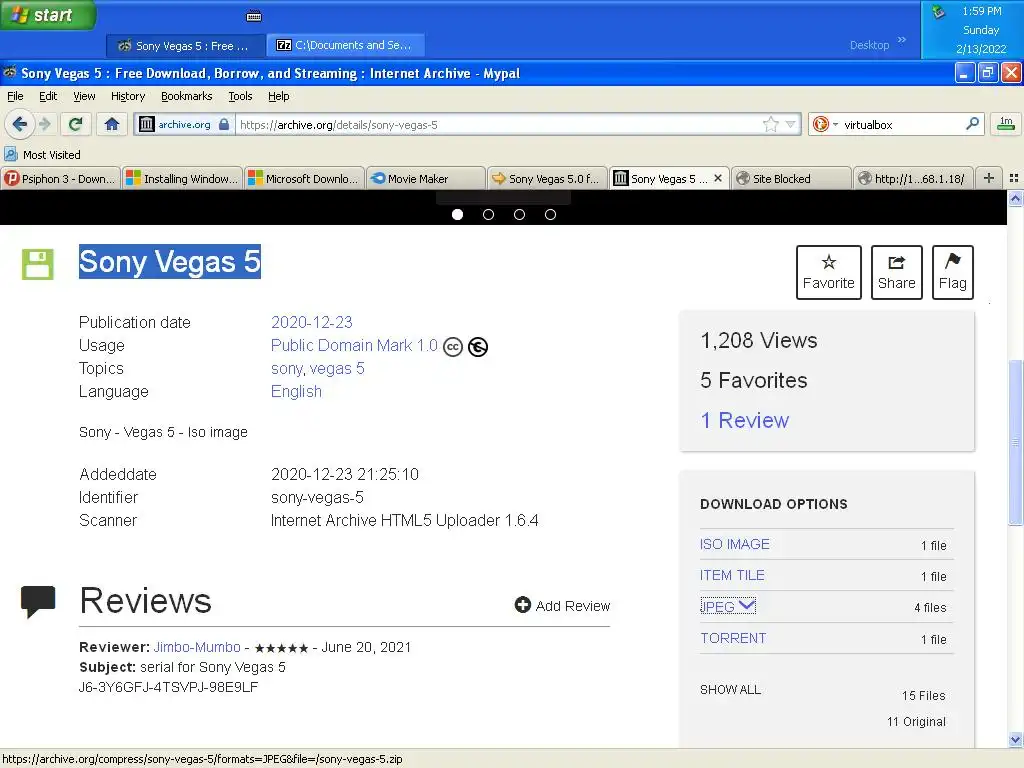The height and width of the screenshot is (768, 1024).
Task: Click the vertical scrollbar thumb
Action: 1015,442
